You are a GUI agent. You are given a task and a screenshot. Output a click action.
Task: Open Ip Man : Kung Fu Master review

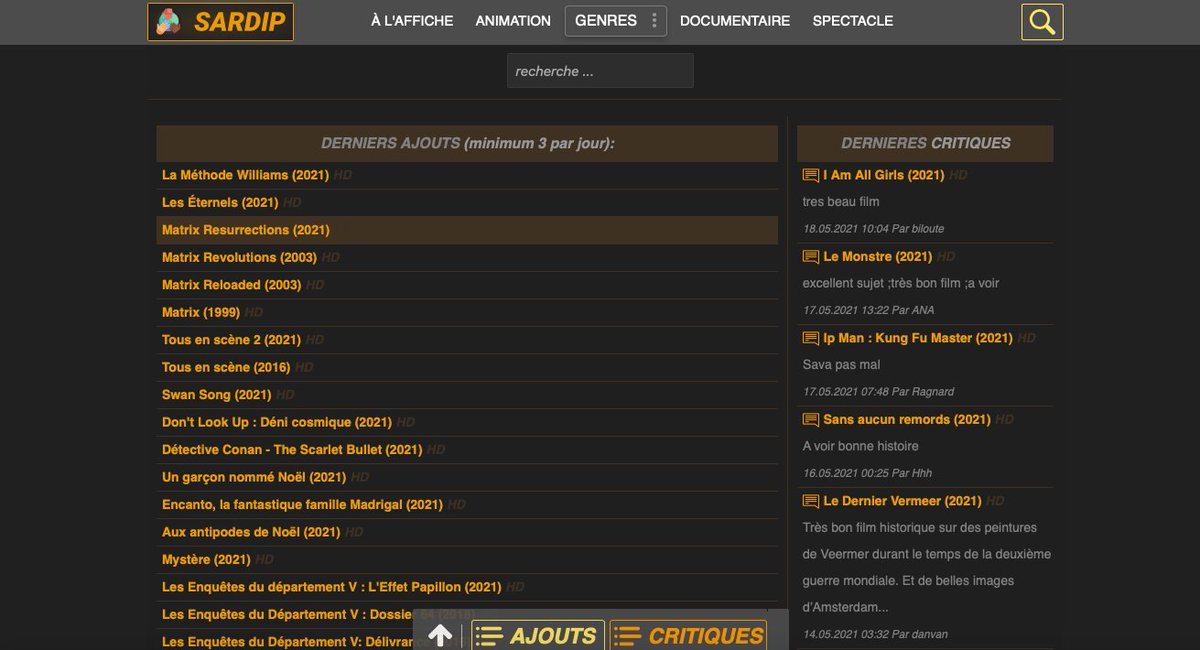[x=918, y=338]
